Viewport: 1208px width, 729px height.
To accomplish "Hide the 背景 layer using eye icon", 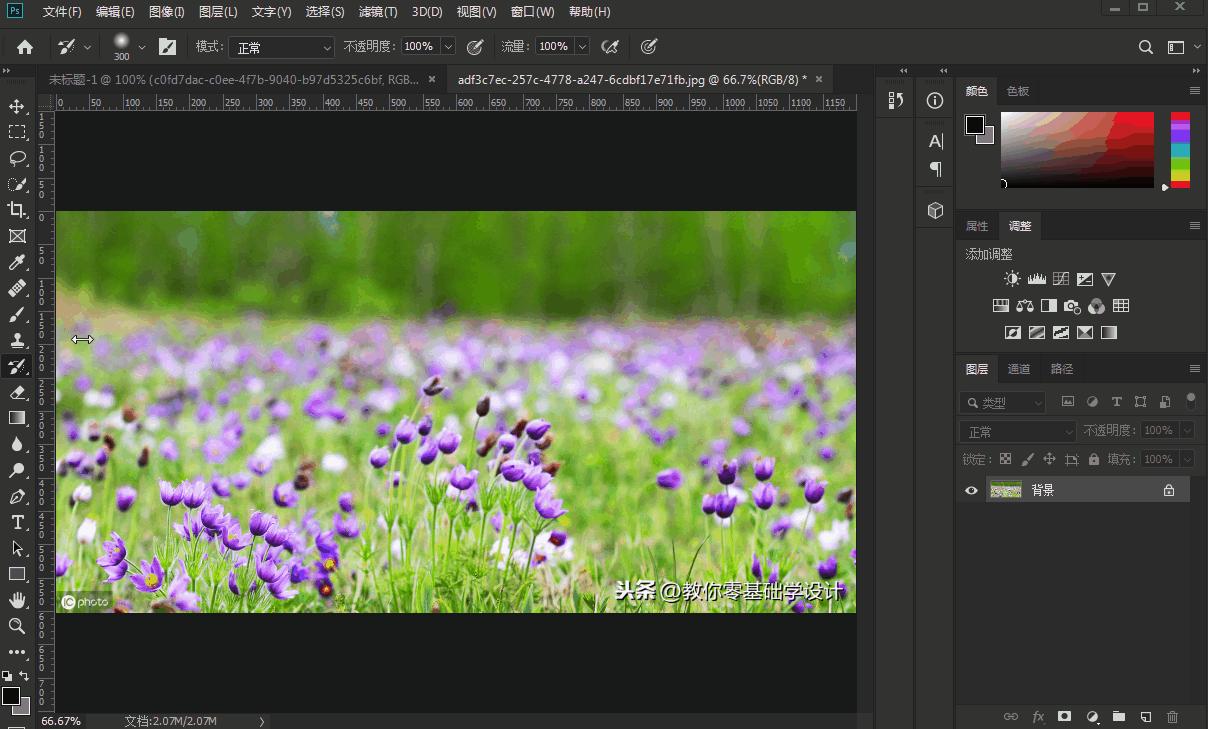I will 971,490.
